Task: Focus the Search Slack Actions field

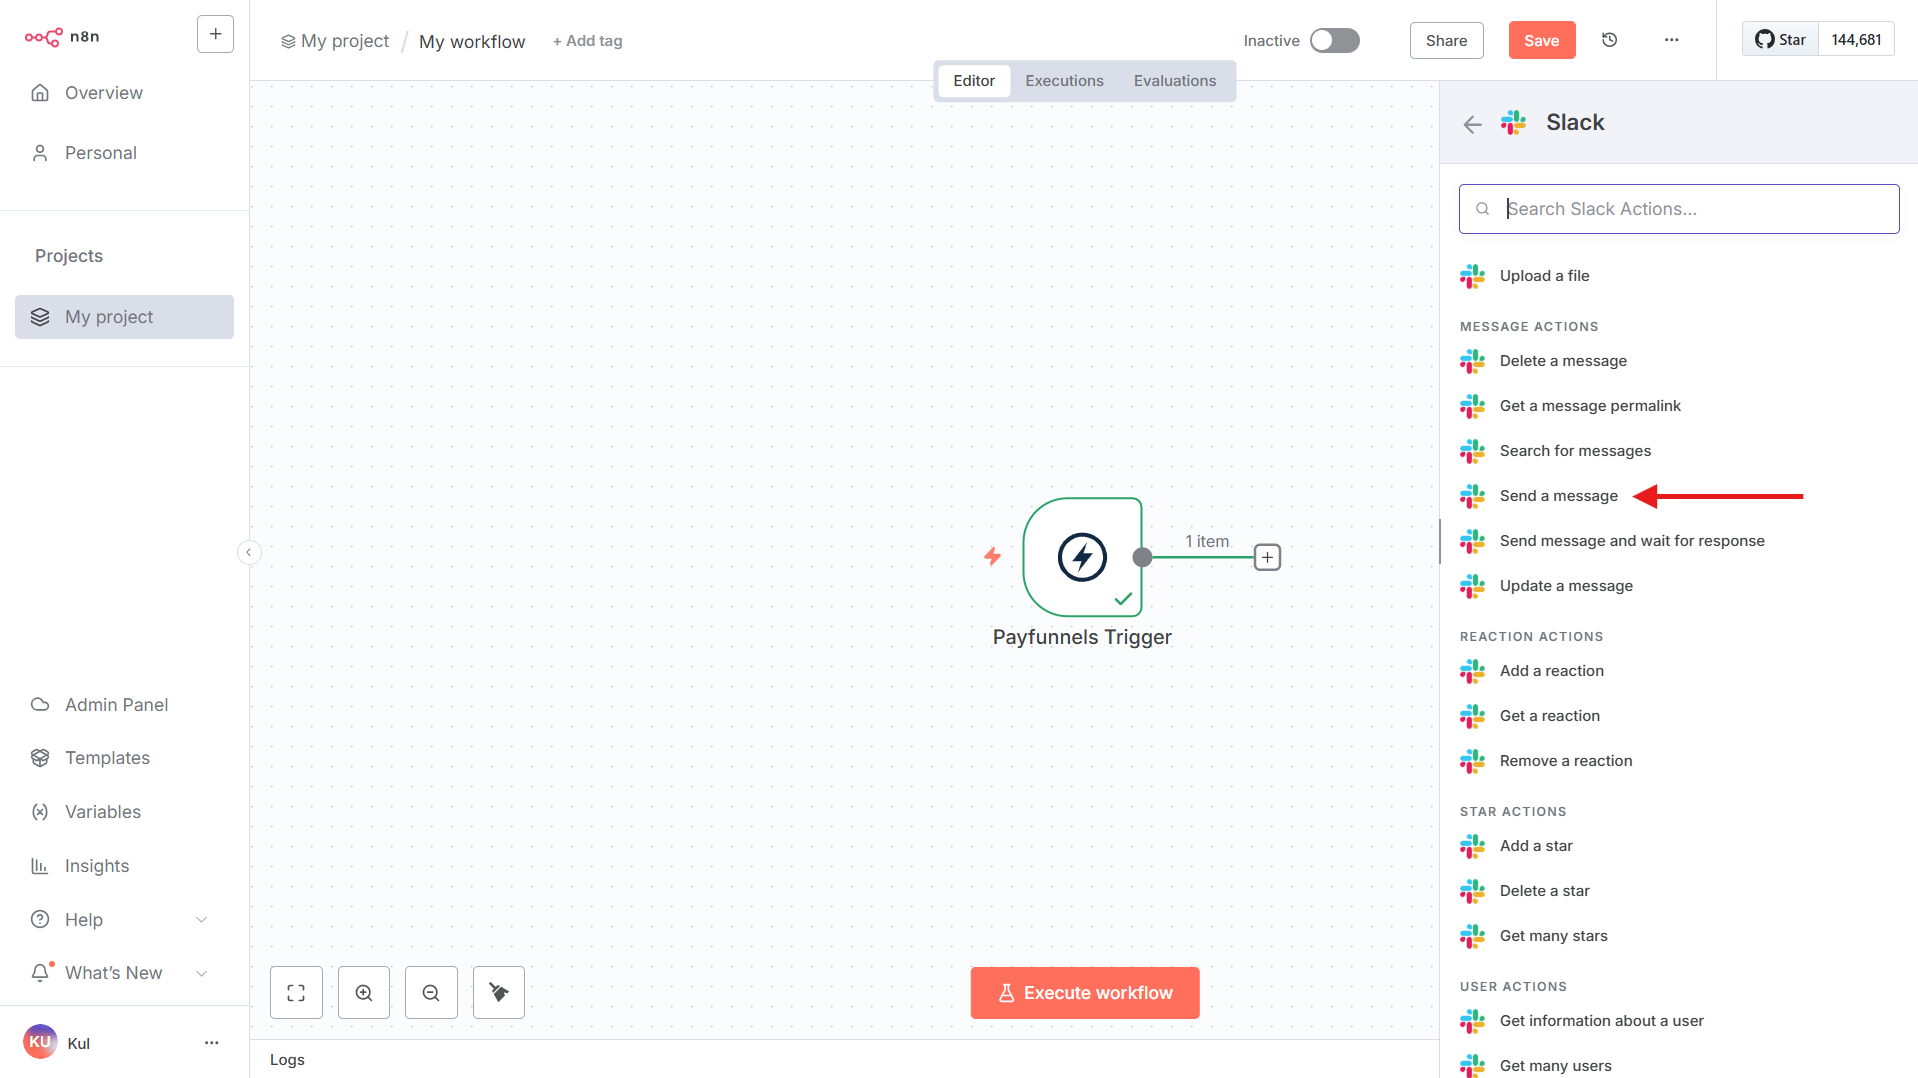Action: point(1679,209)
